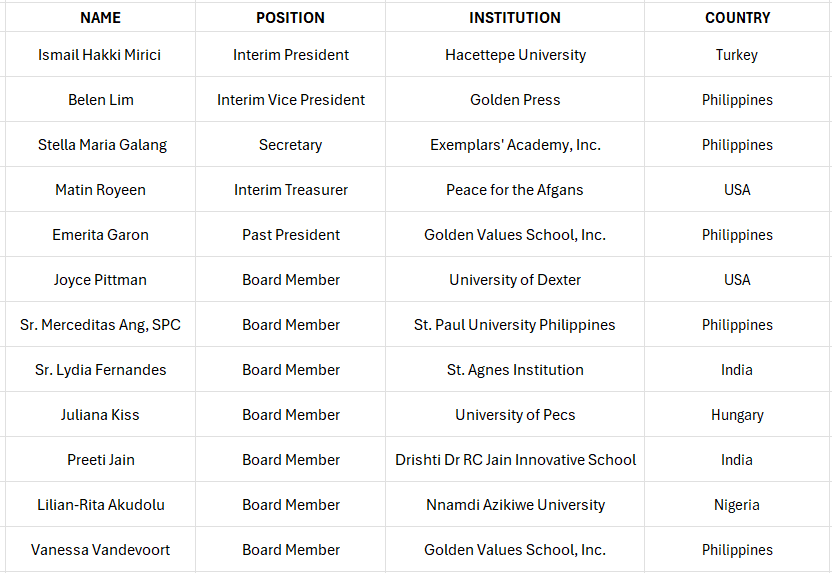Image resolution: width=832 pixels, height=573 pixels.
Task: Click the St. Agnes Institution cell
Action: (x=515, y=370)
